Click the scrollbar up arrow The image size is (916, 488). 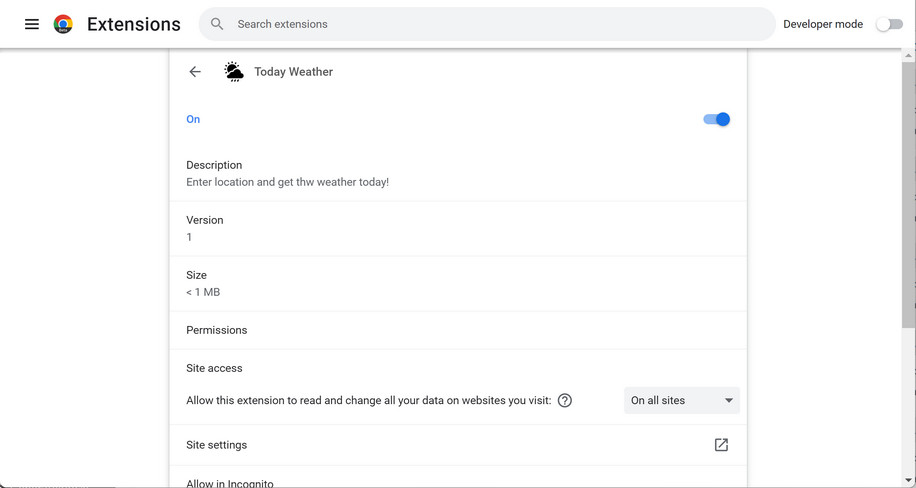[908, 56]
